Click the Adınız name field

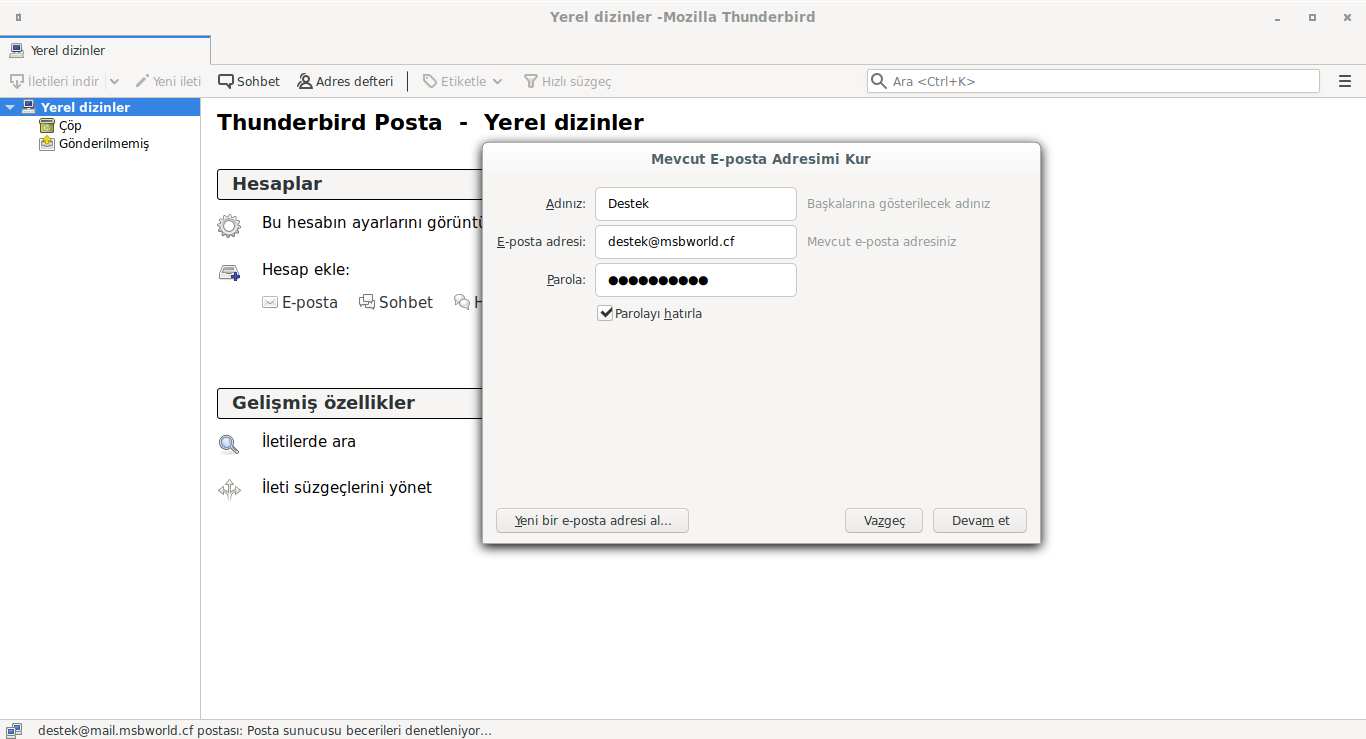696,204
